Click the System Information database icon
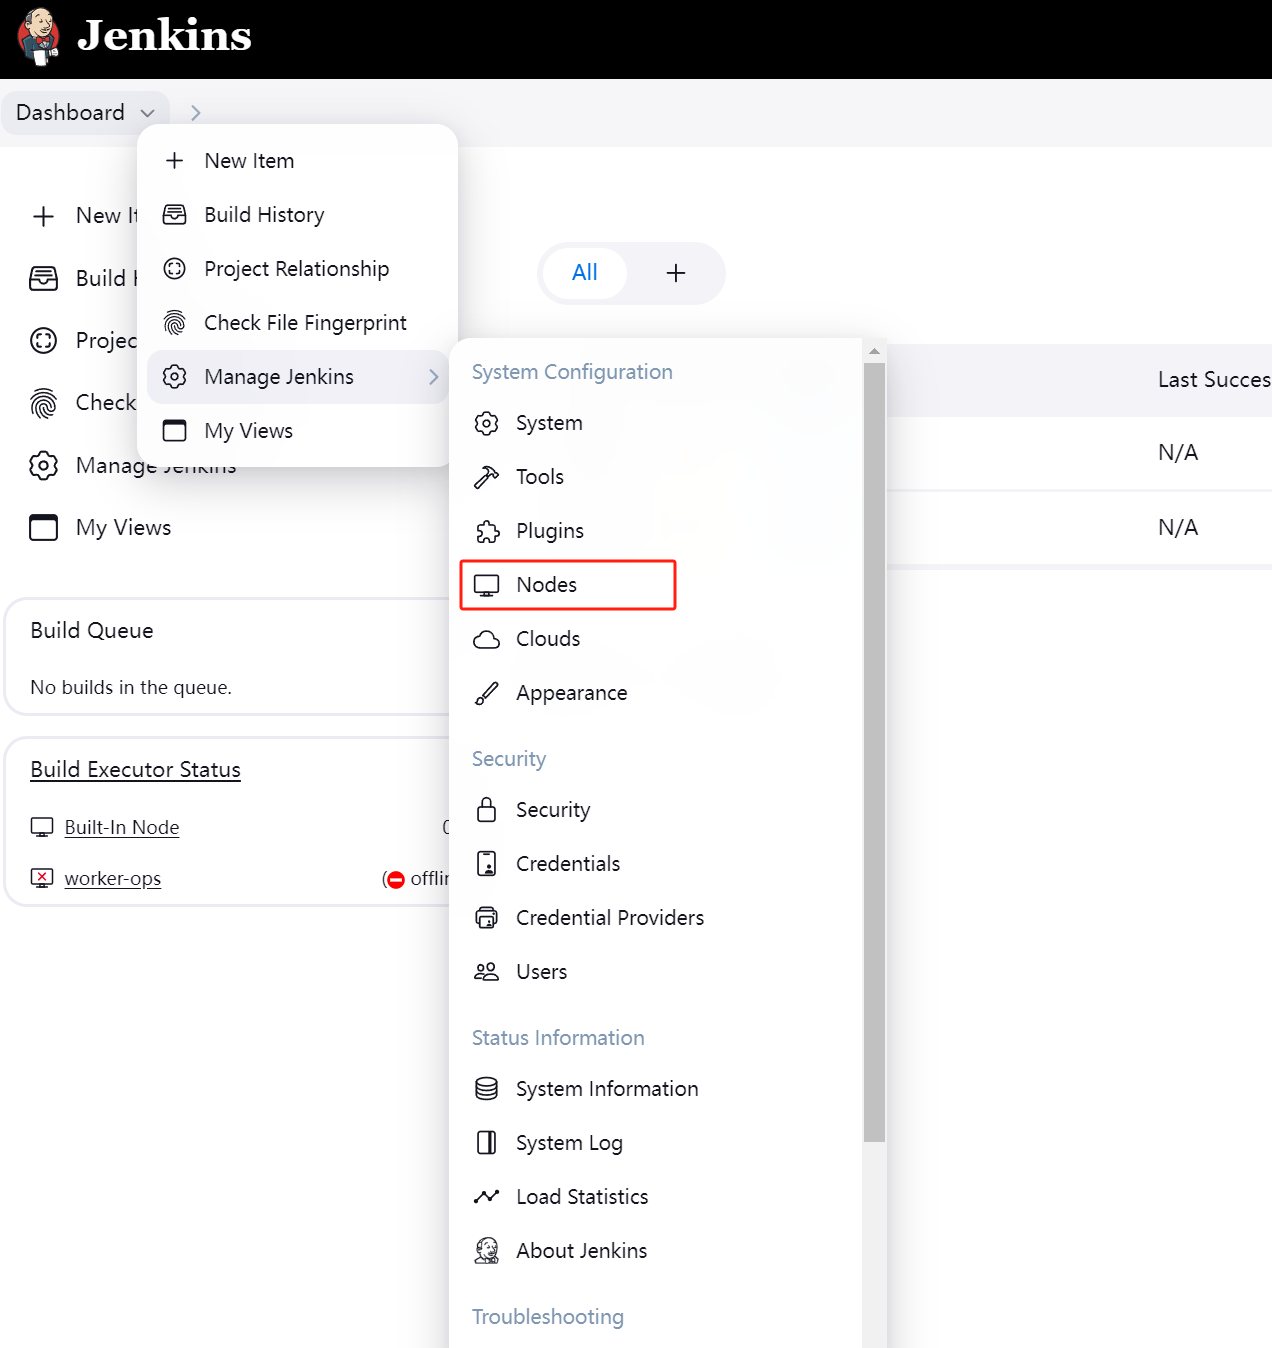This screenshot has height=1348, width=1272. 487,1089
